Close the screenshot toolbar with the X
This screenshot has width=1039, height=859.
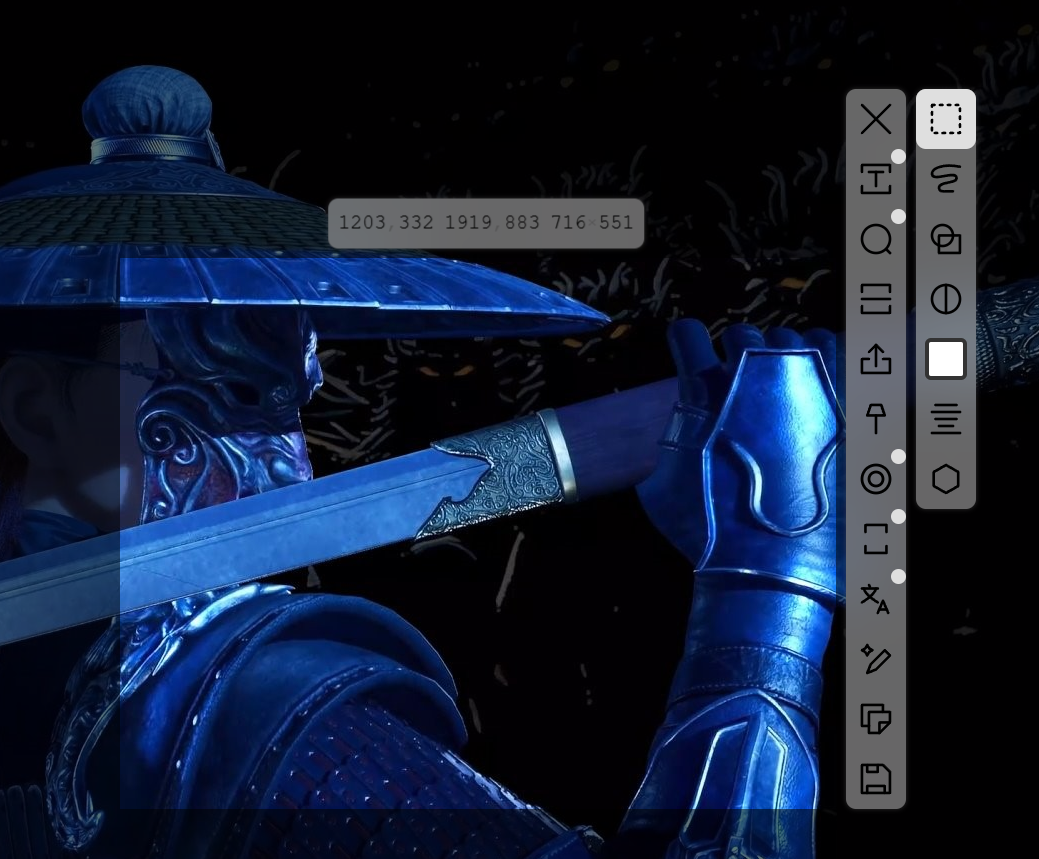(x=876, y=120)
